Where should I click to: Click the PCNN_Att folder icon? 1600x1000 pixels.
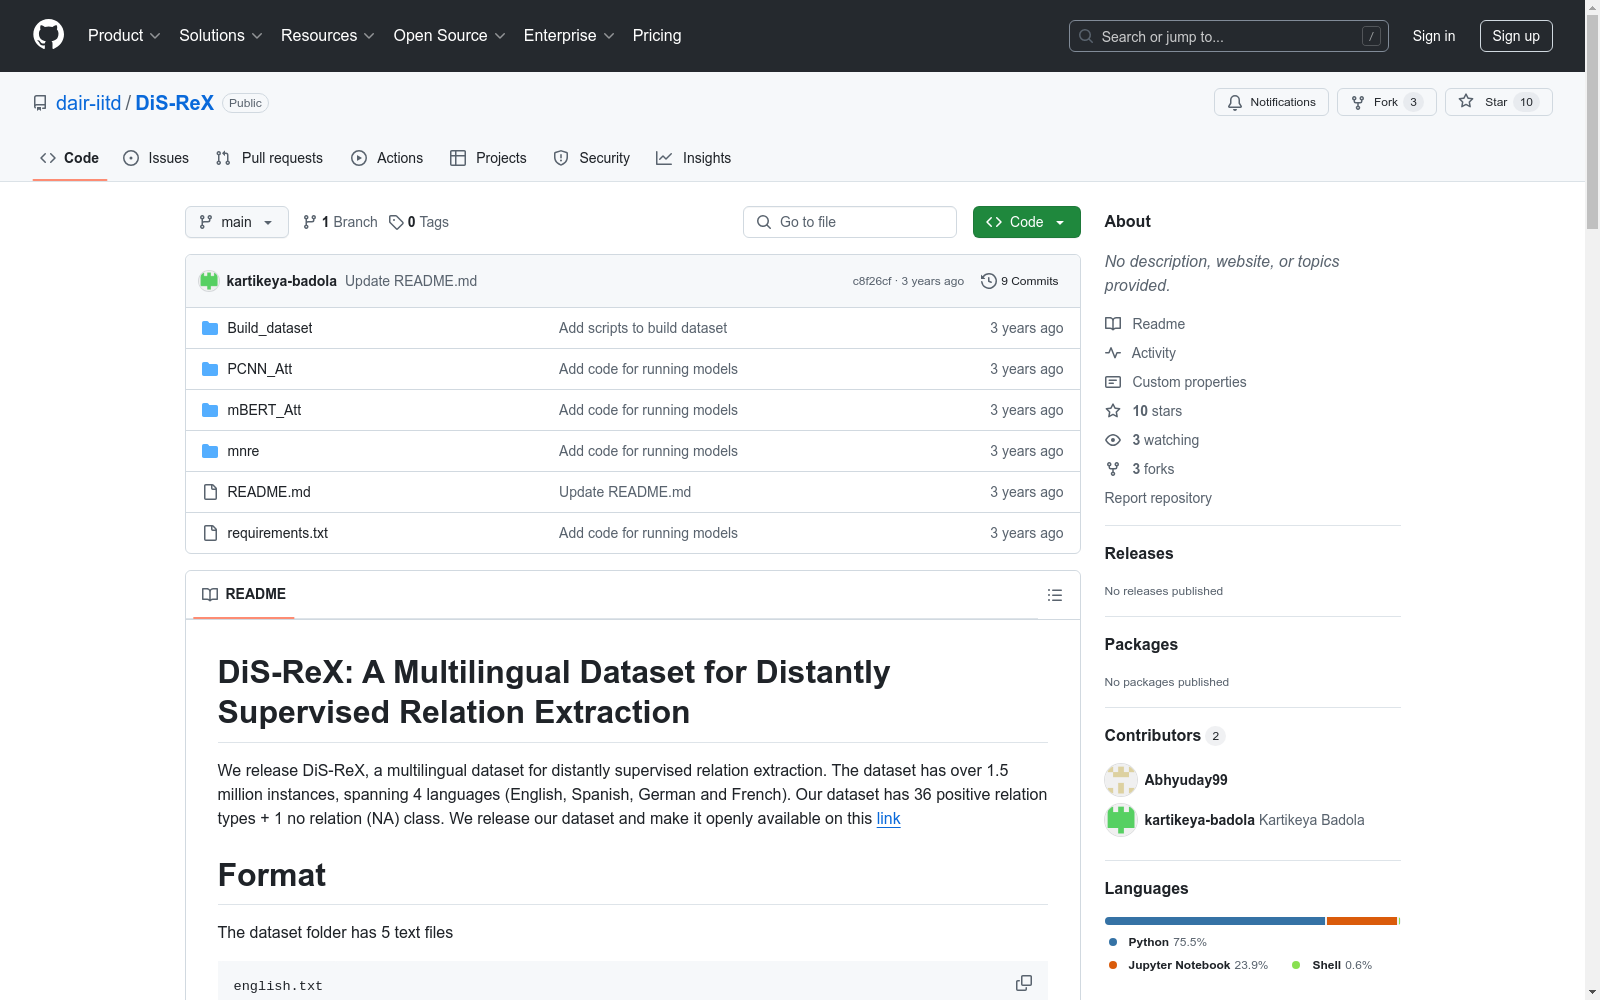pos(210,369)
